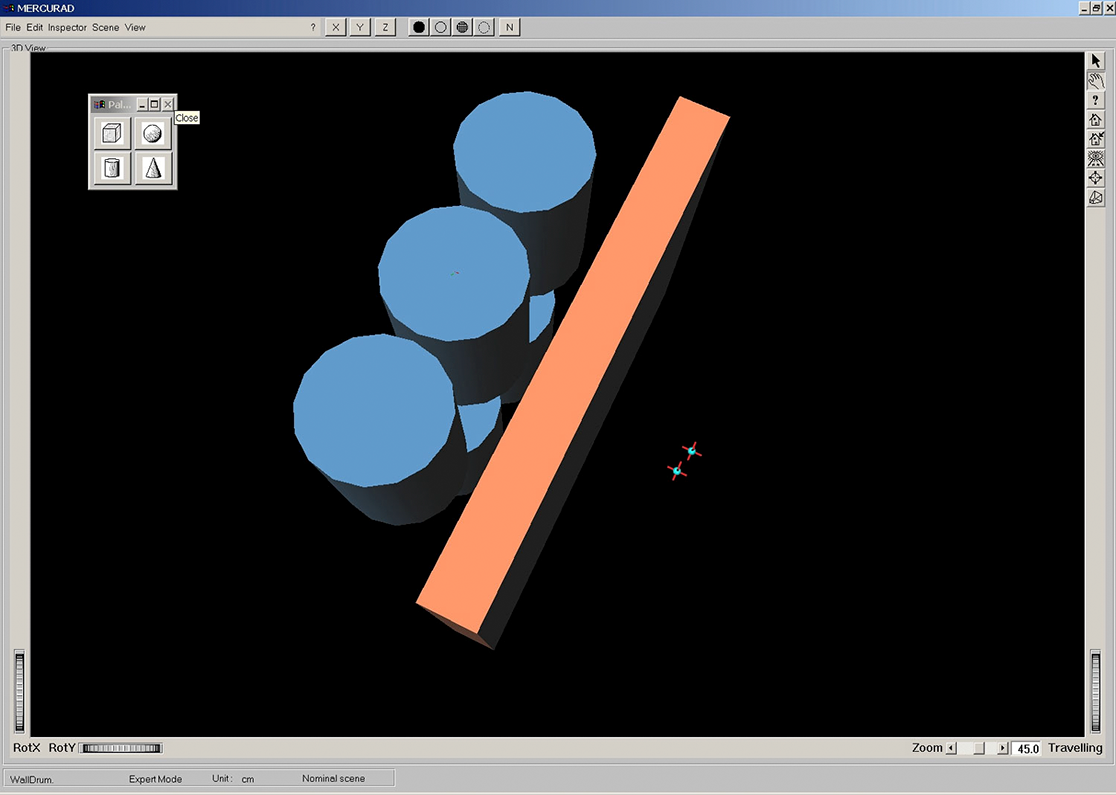Click the Zoom label

pos(927,748)
